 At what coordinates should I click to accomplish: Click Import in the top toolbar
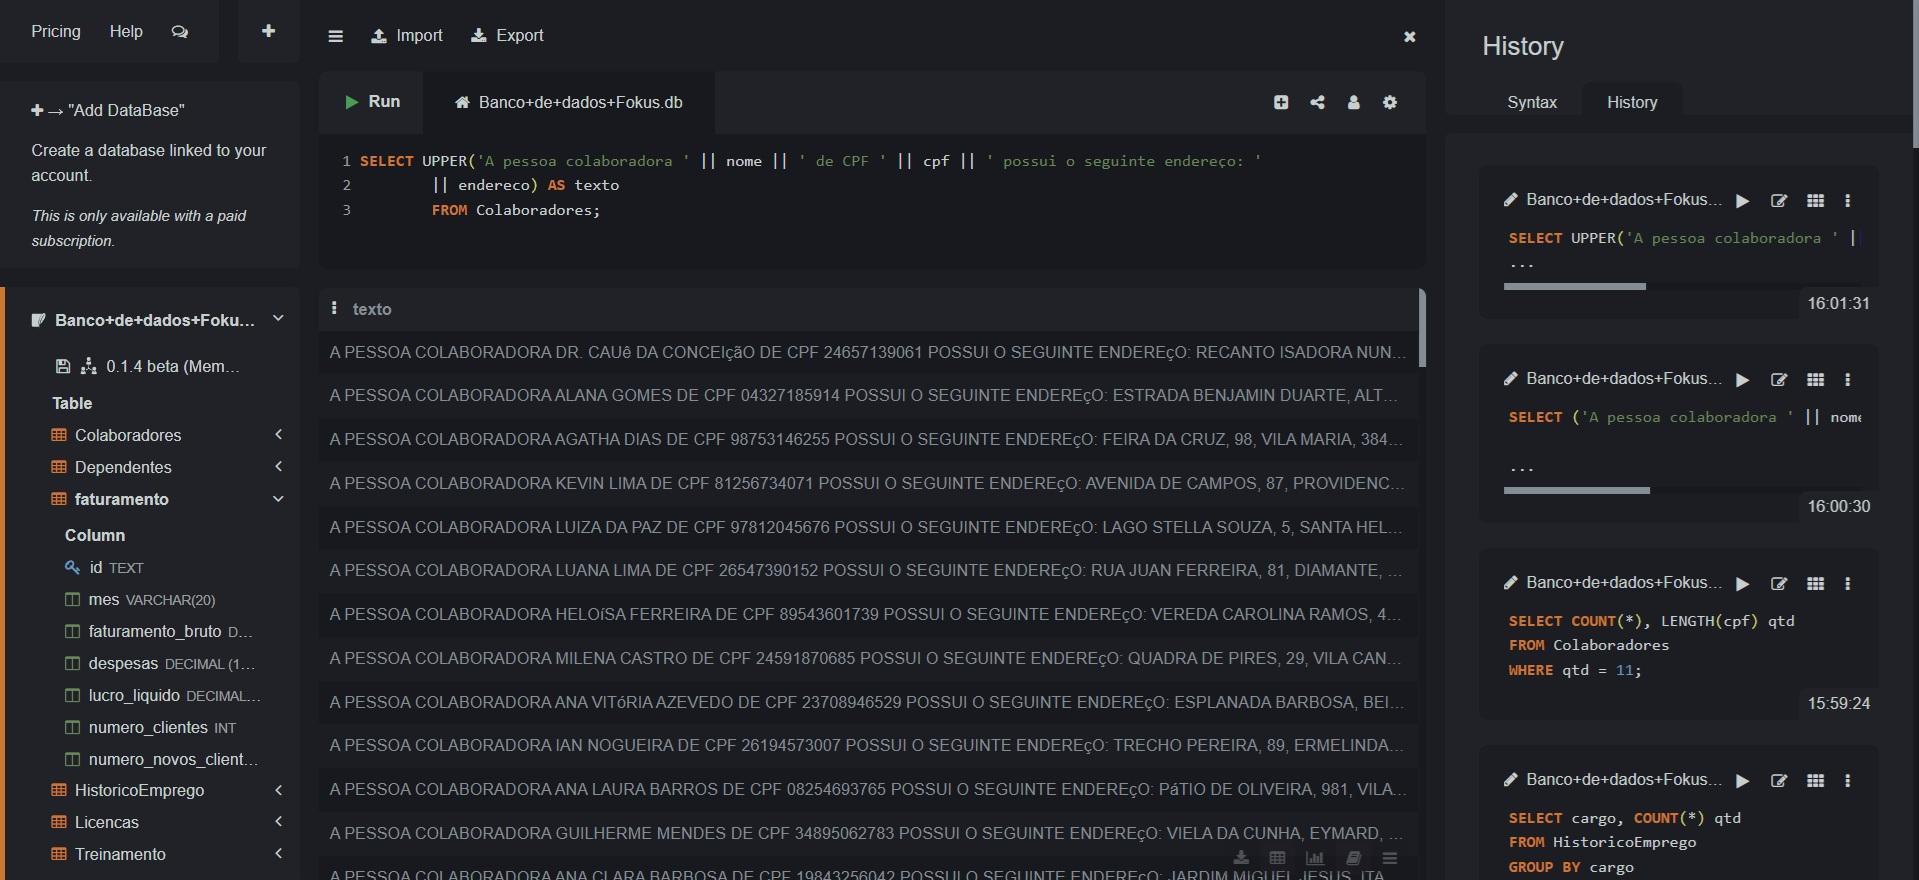click(x=407, y=36)
